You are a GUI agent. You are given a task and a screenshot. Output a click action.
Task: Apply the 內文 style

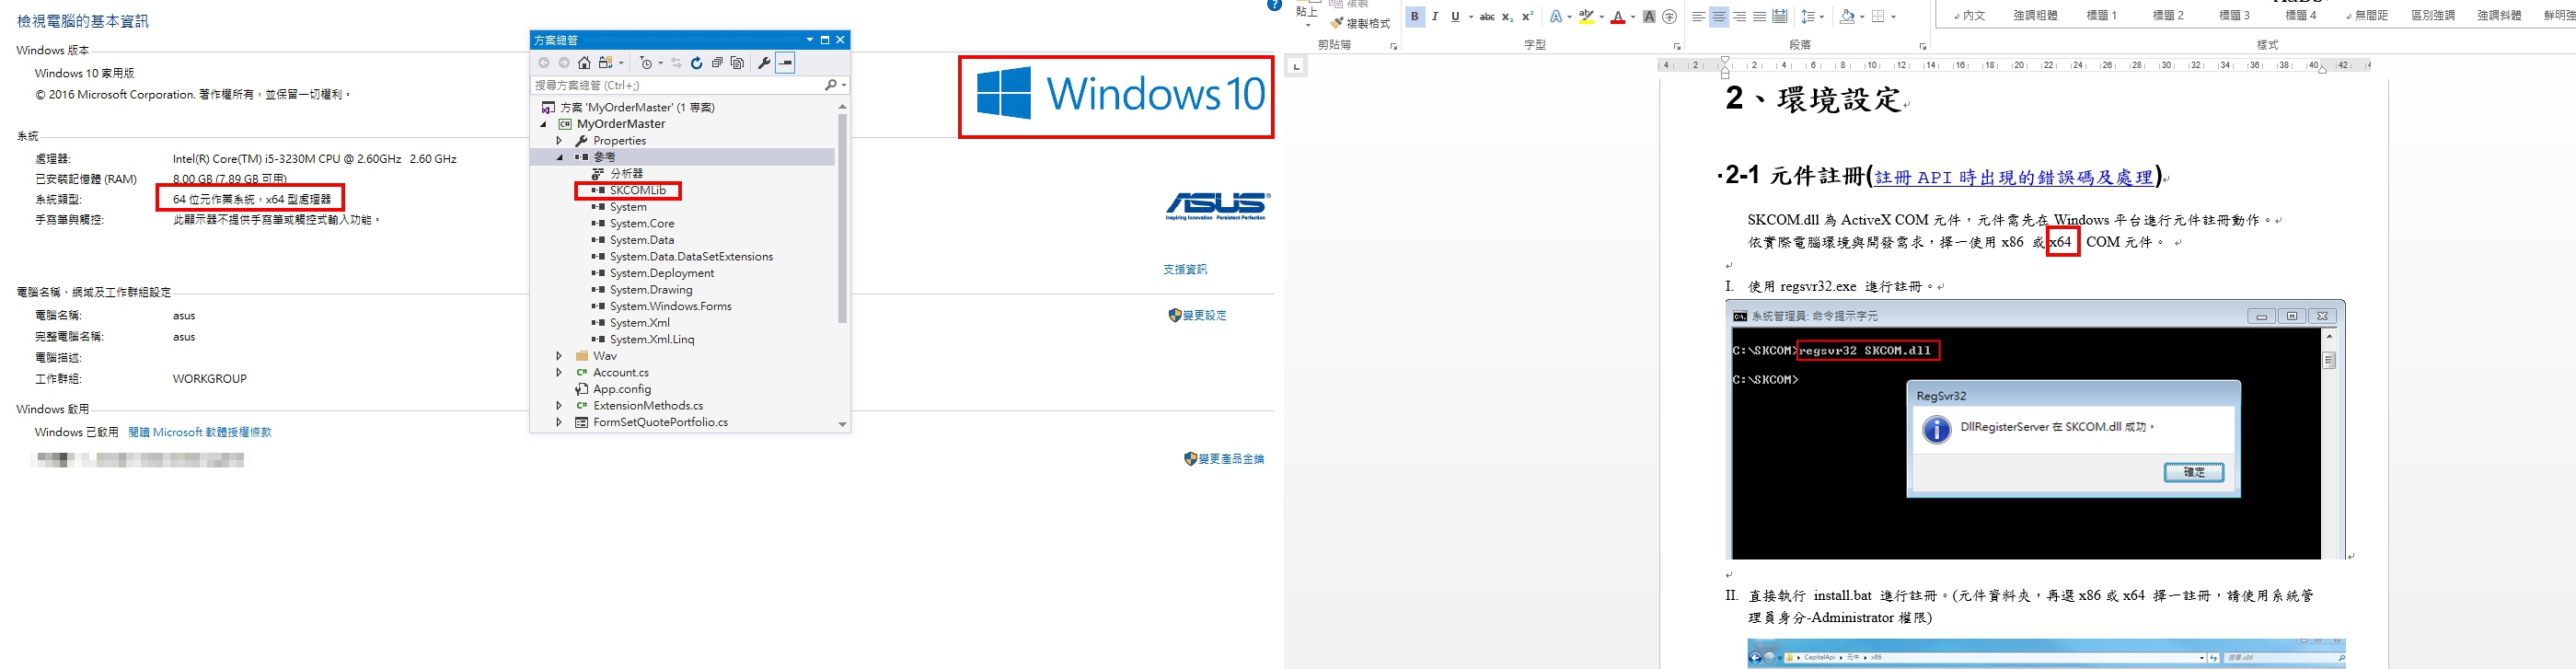point(1970,16)
